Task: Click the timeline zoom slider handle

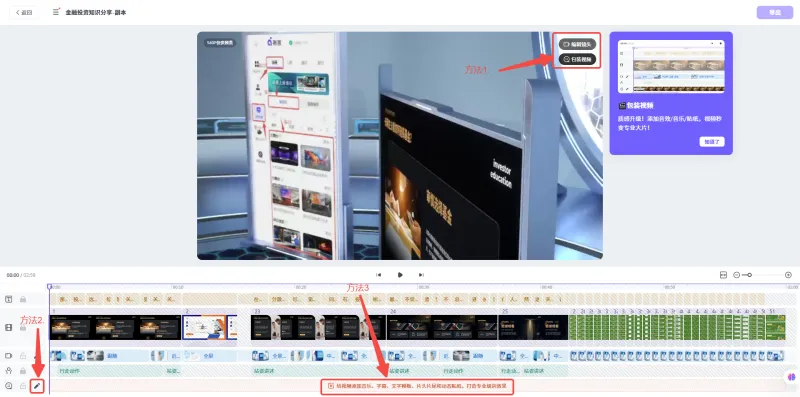Action: 749,275
